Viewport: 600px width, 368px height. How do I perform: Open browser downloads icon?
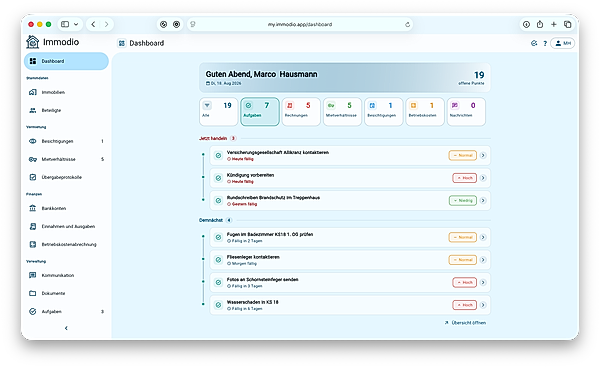(x=527, y=24)
